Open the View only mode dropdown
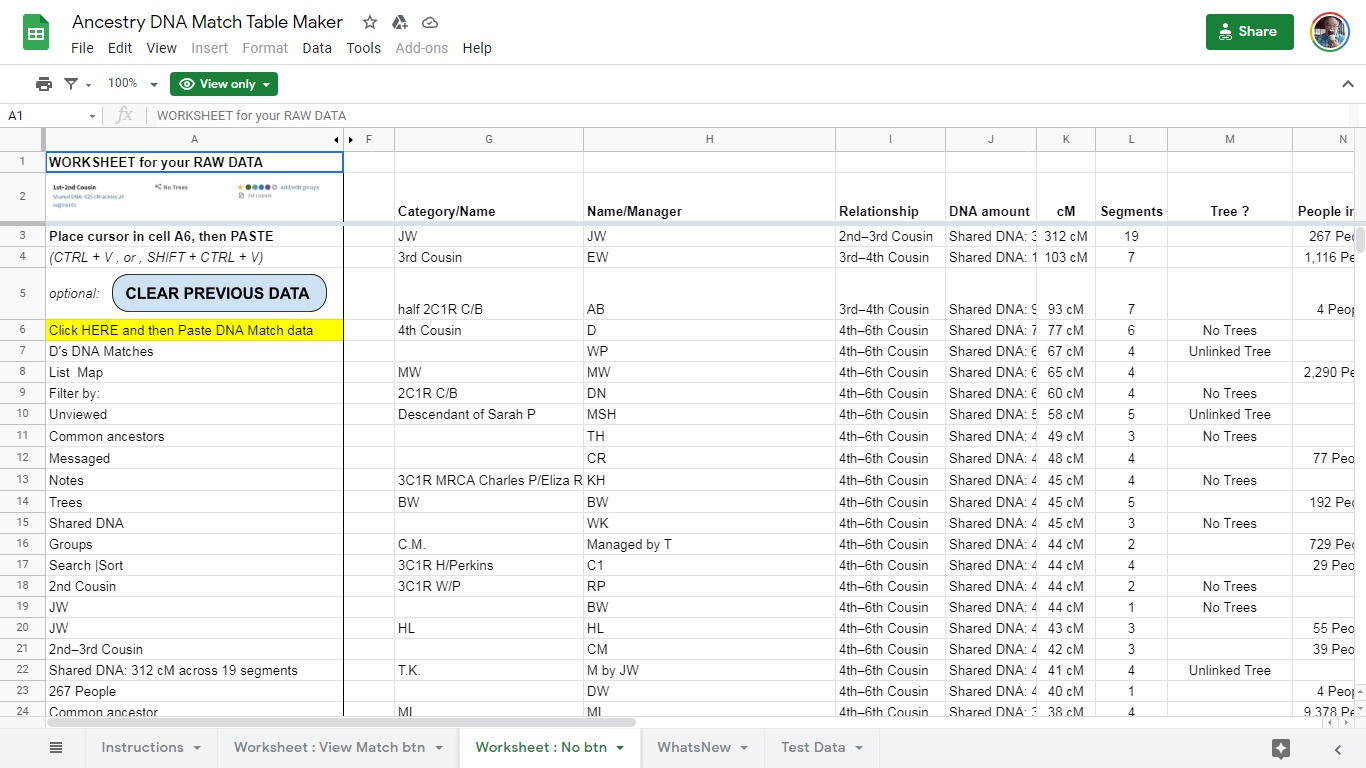Image resolution: width=1366 pixels, height=768 pixels. [x=223, y=83]
